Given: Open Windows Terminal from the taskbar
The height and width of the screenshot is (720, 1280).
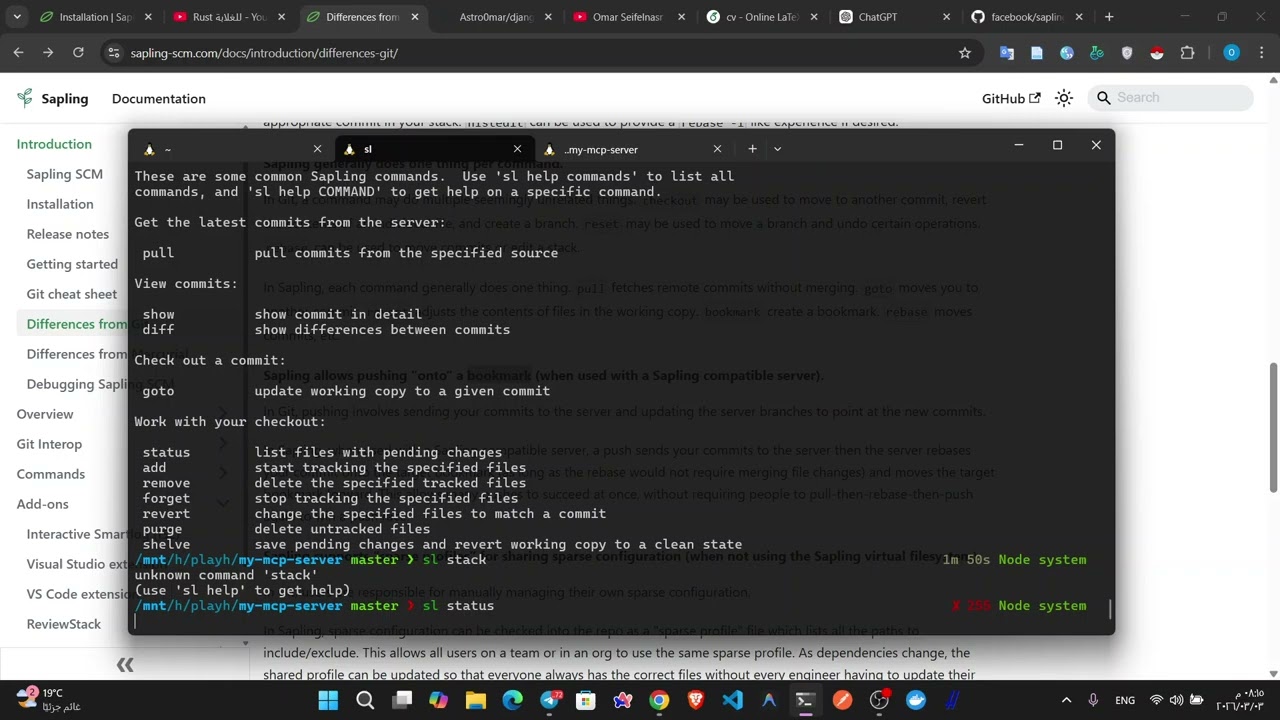Looking at the screenshot, I should click(805, 700).
